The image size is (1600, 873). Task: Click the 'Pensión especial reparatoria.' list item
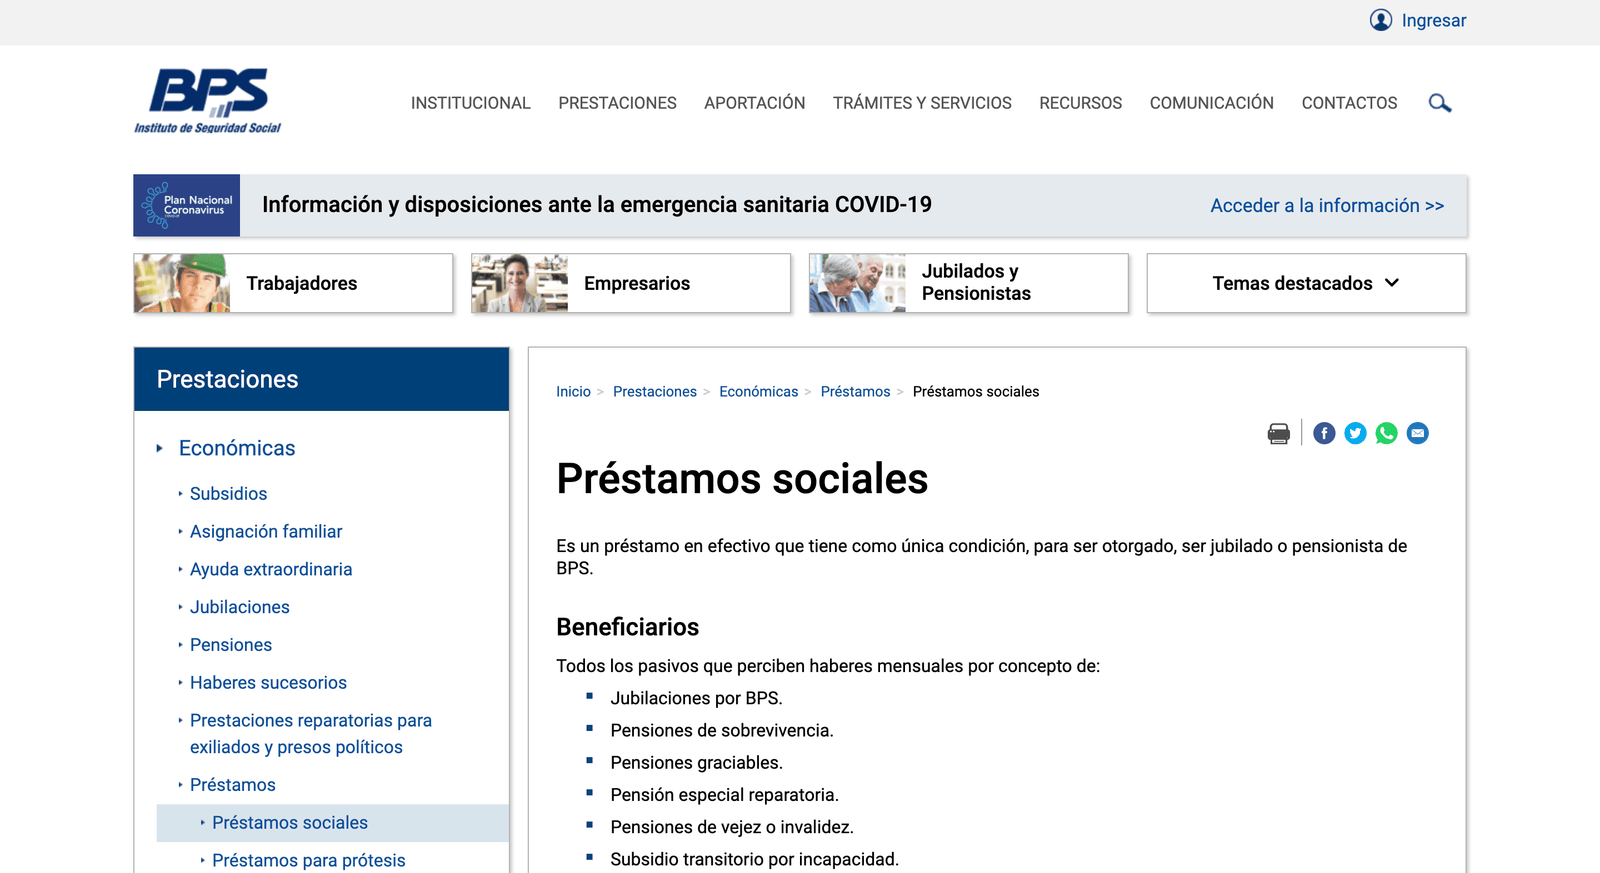[x=724, y=795]
